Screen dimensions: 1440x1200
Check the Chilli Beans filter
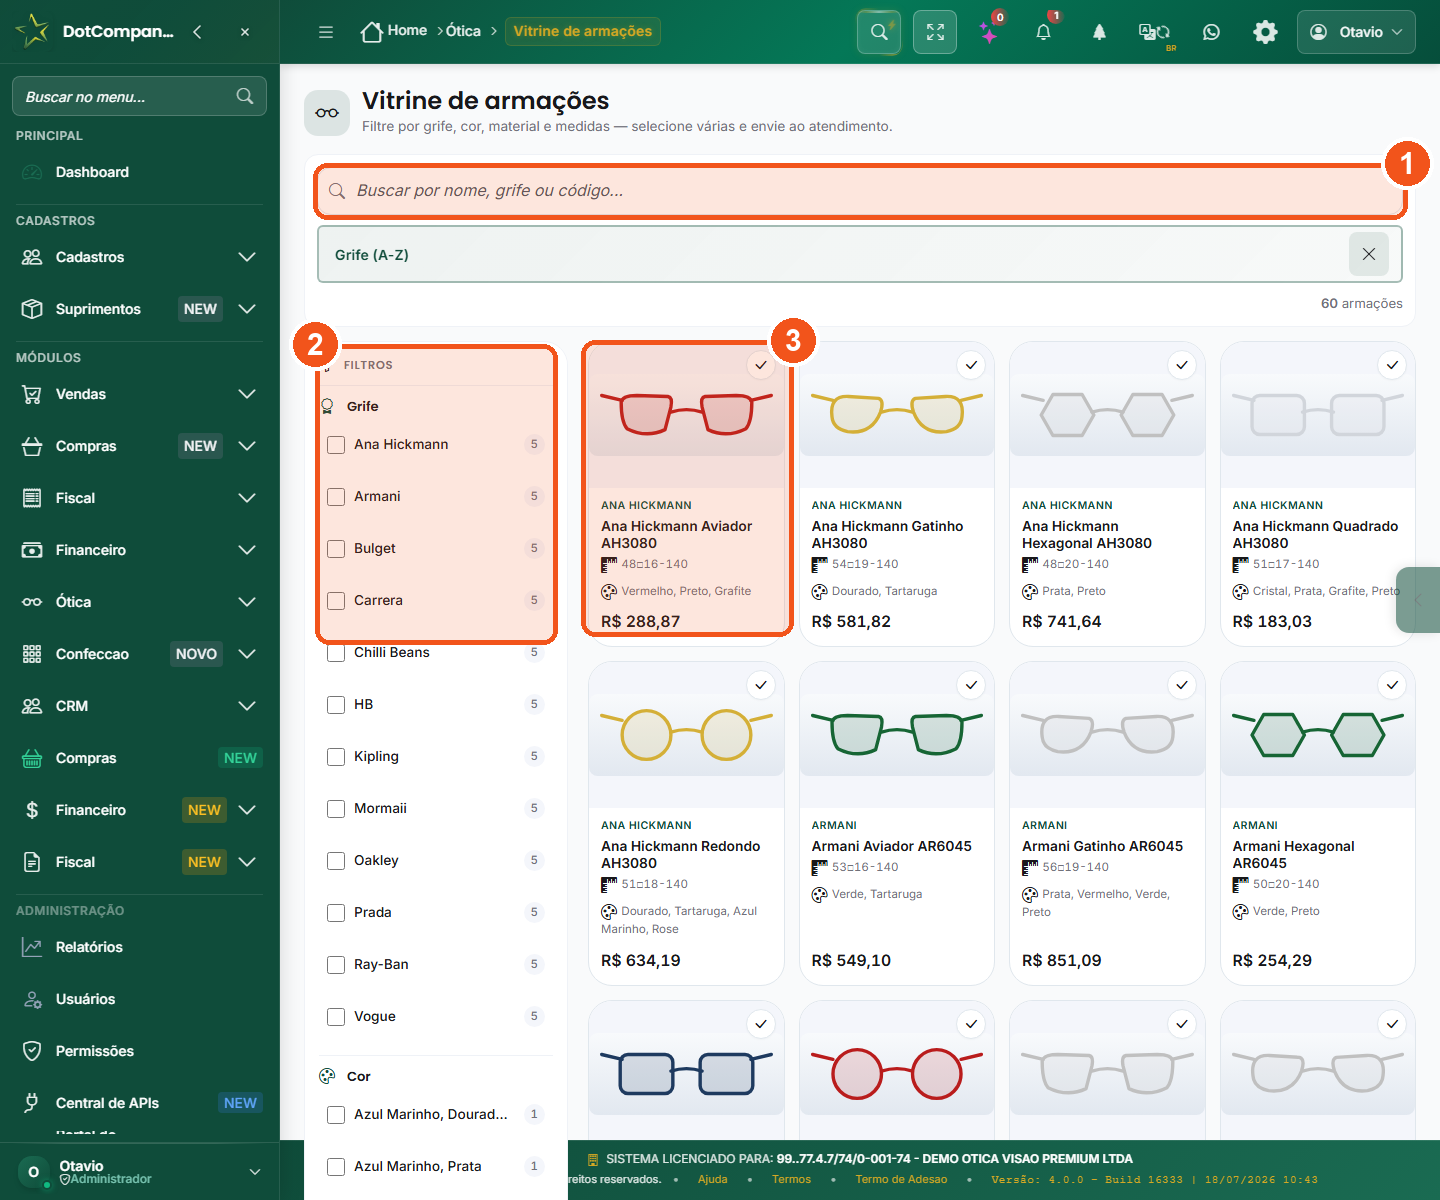pyautogui.click(x=336, y=653)
